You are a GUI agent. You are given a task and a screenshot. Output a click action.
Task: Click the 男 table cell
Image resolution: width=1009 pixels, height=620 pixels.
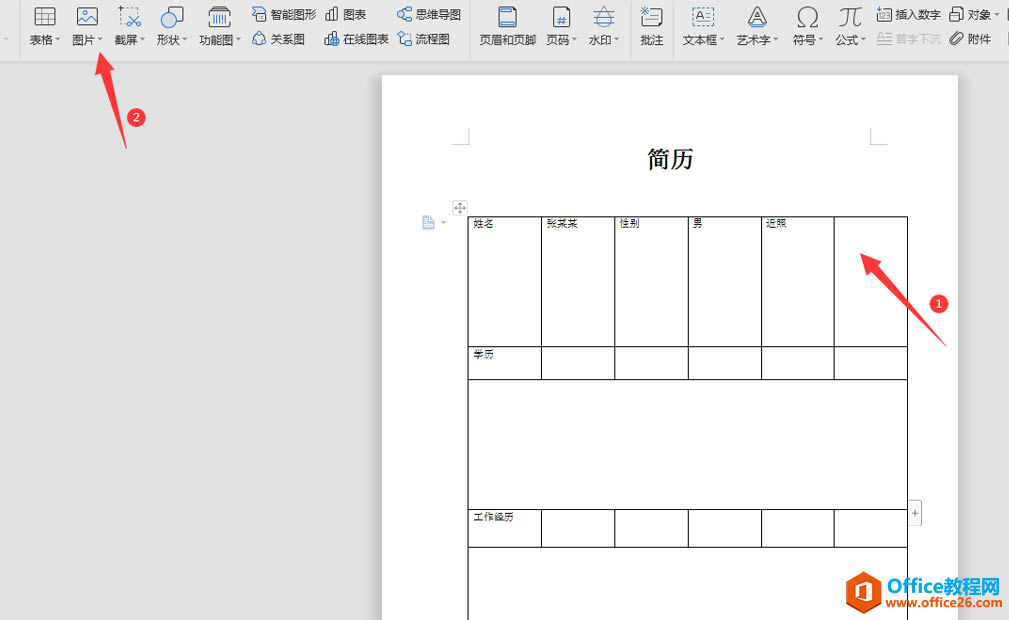725,282
